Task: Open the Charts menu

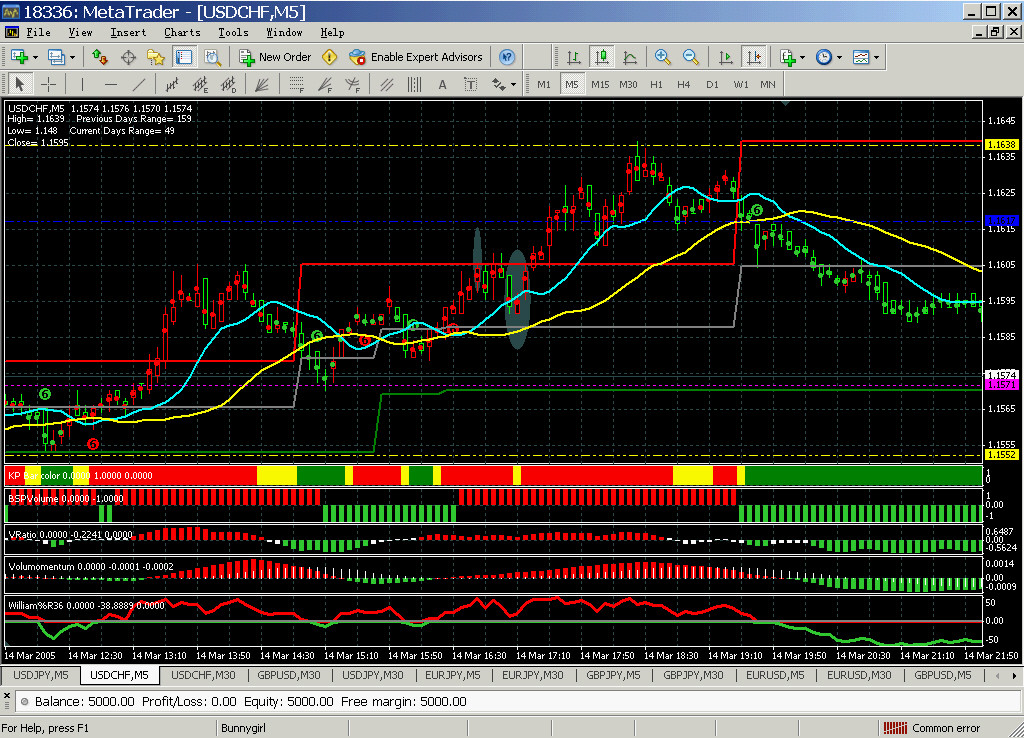Action: (x=182, y=32)
